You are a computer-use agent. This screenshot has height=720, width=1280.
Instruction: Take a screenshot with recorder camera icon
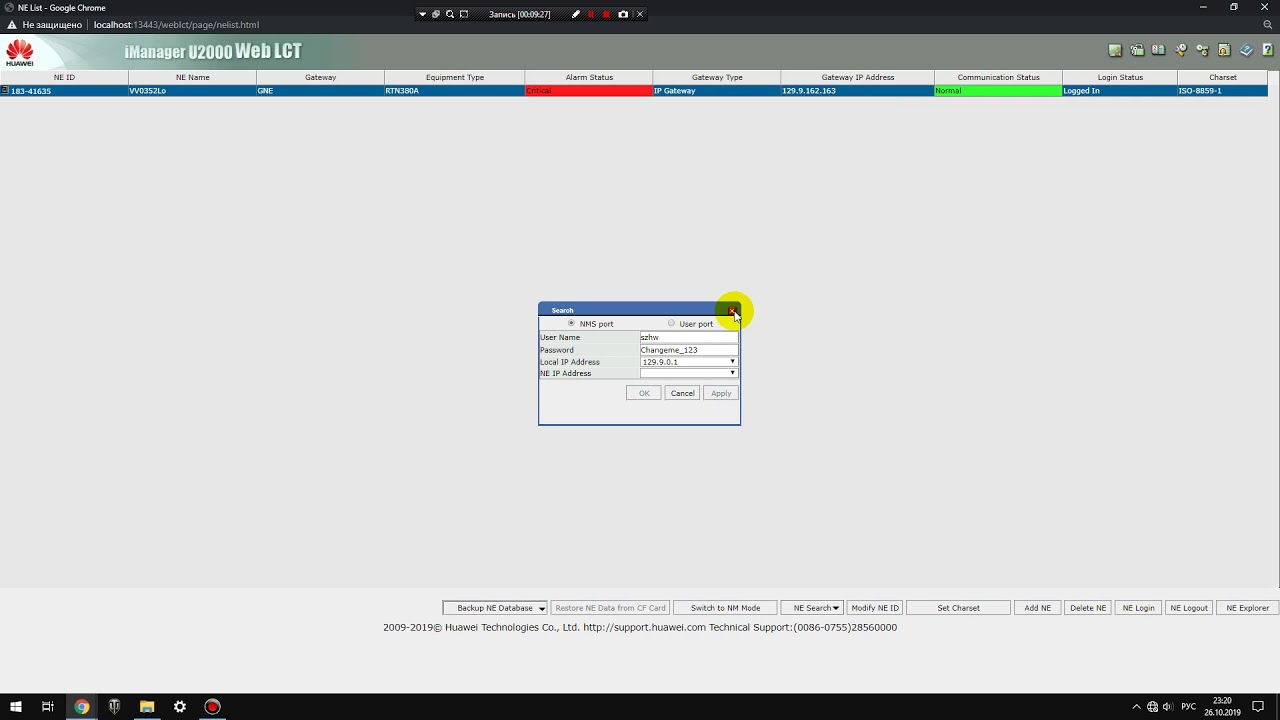pos(623,14)
